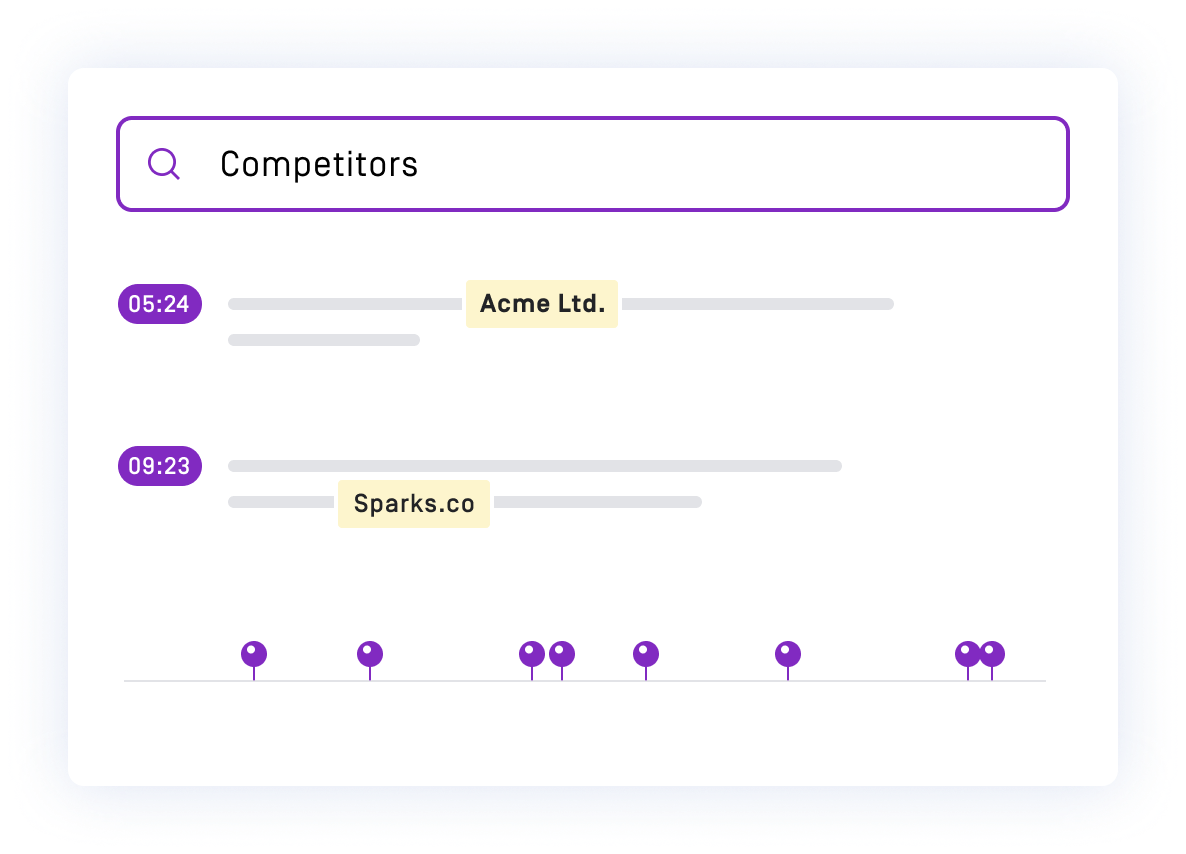
Task: Click the fourth timeline pin marker
Action: click(x=562, y=660)
